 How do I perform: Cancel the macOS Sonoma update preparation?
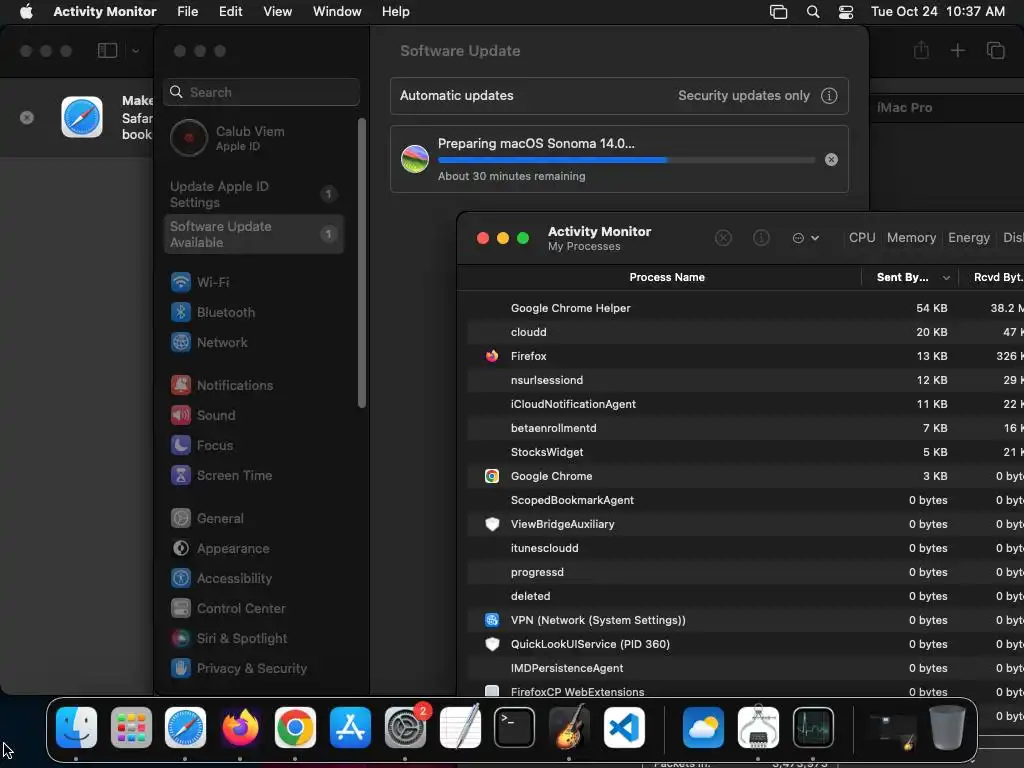(x=831, y=159)
